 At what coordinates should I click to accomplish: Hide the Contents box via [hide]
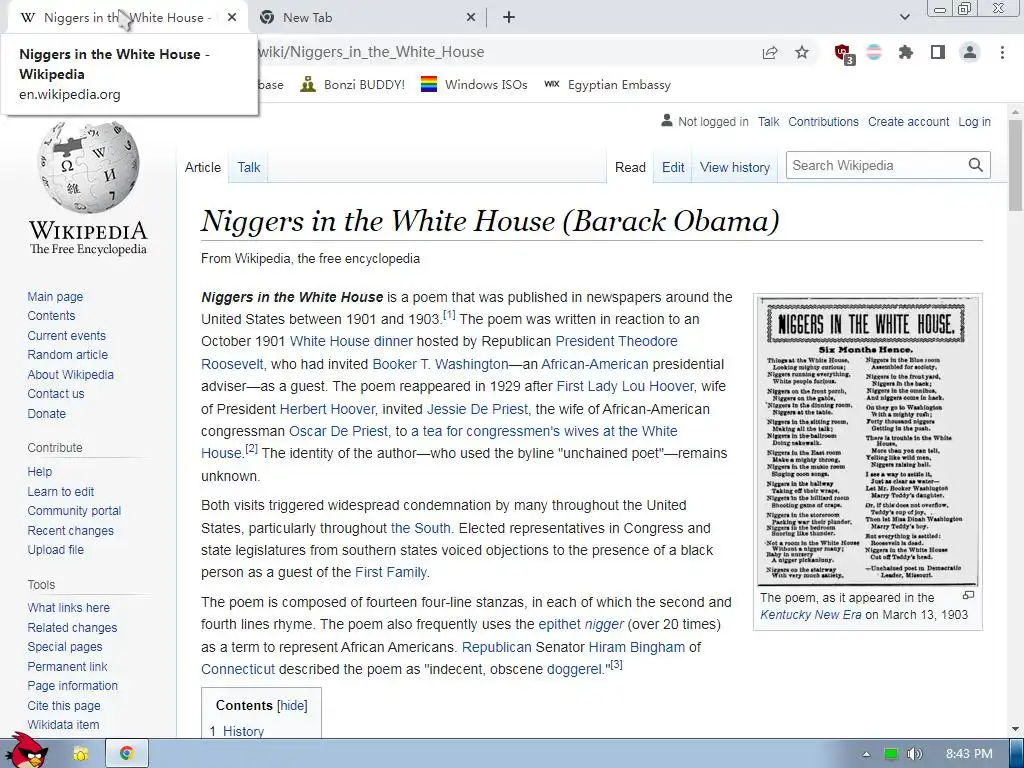click(292, 705)
